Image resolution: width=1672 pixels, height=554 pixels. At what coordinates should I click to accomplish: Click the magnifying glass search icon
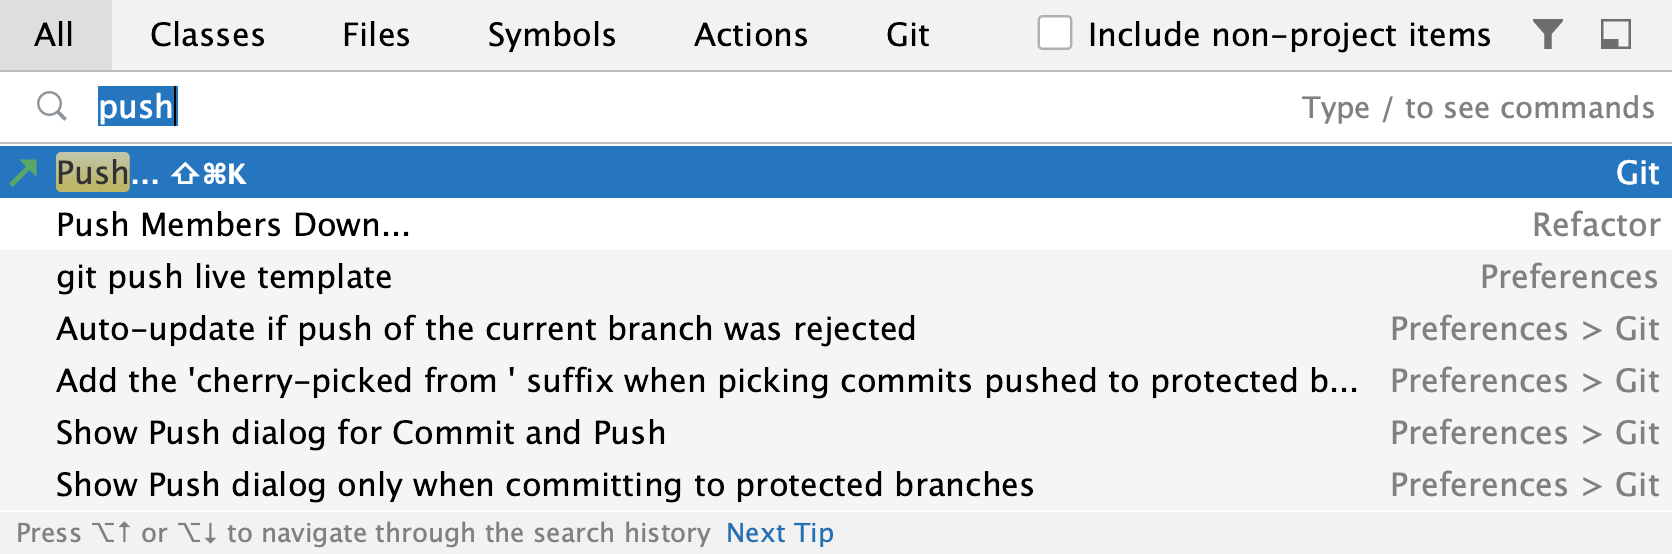point(51,106)
